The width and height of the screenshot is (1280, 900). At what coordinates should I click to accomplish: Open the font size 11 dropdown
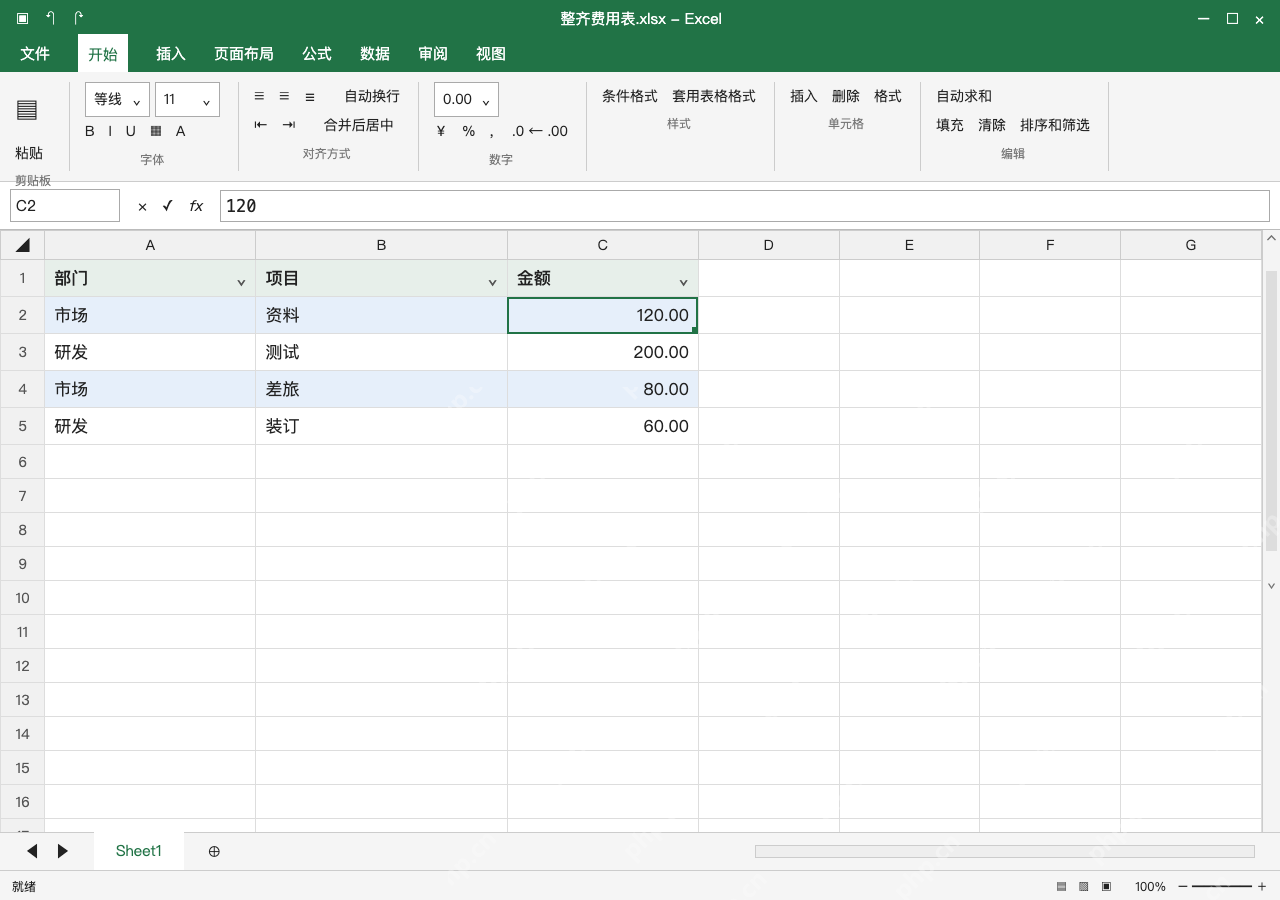[187, 99]
